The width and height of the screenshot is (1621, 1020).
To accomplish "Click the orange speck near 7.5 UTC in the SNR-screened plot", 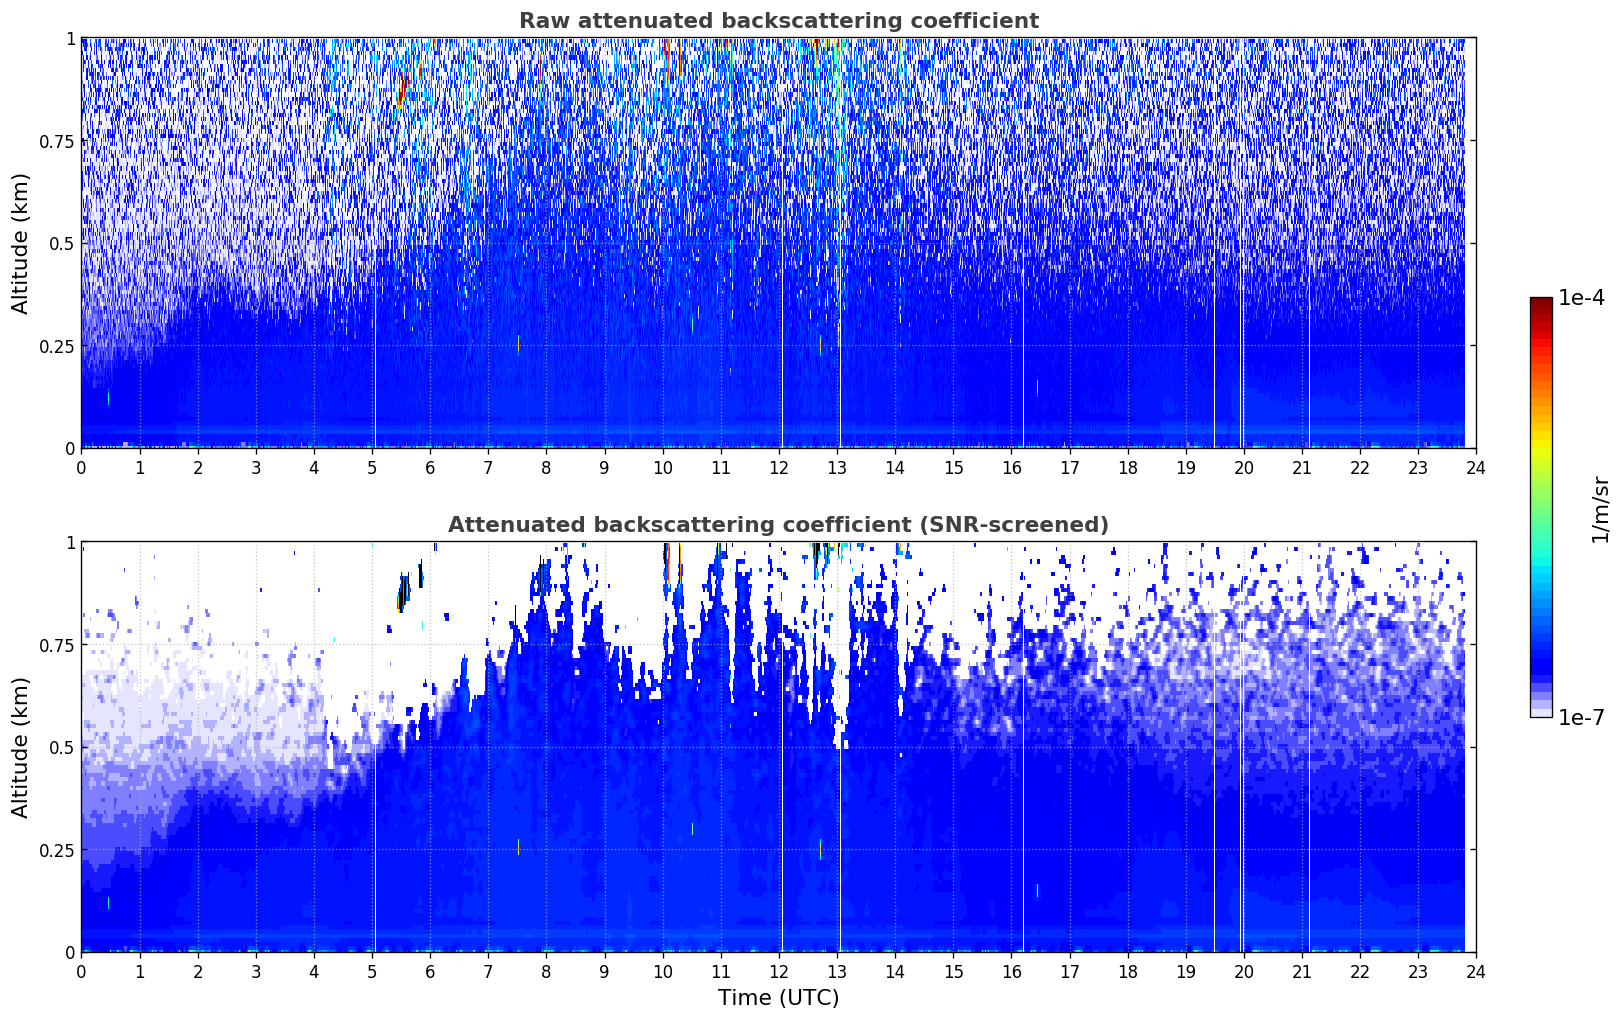I will coord(518,847).
